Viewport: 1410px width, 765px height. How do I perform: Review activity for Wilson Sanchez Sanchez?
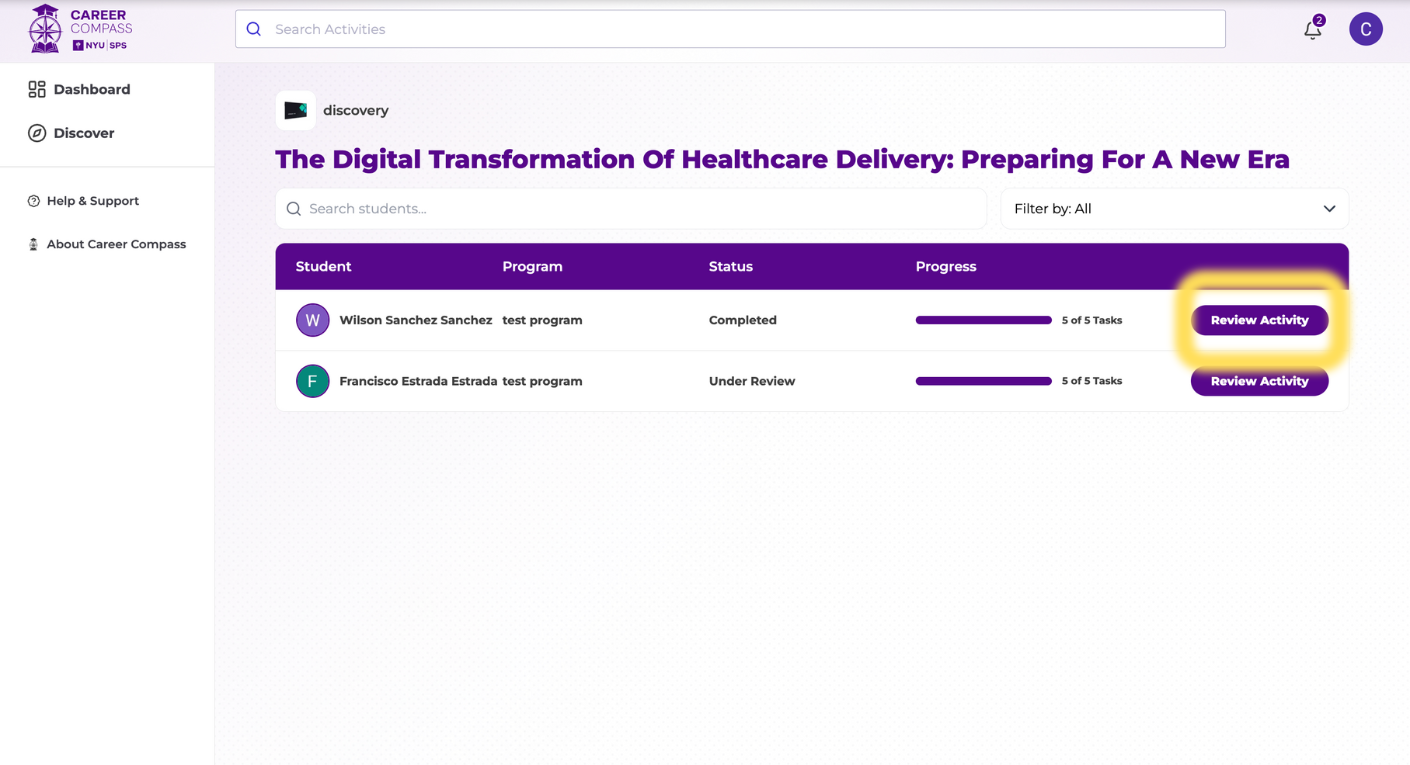pyautogui.click(x=1259, y=321)
